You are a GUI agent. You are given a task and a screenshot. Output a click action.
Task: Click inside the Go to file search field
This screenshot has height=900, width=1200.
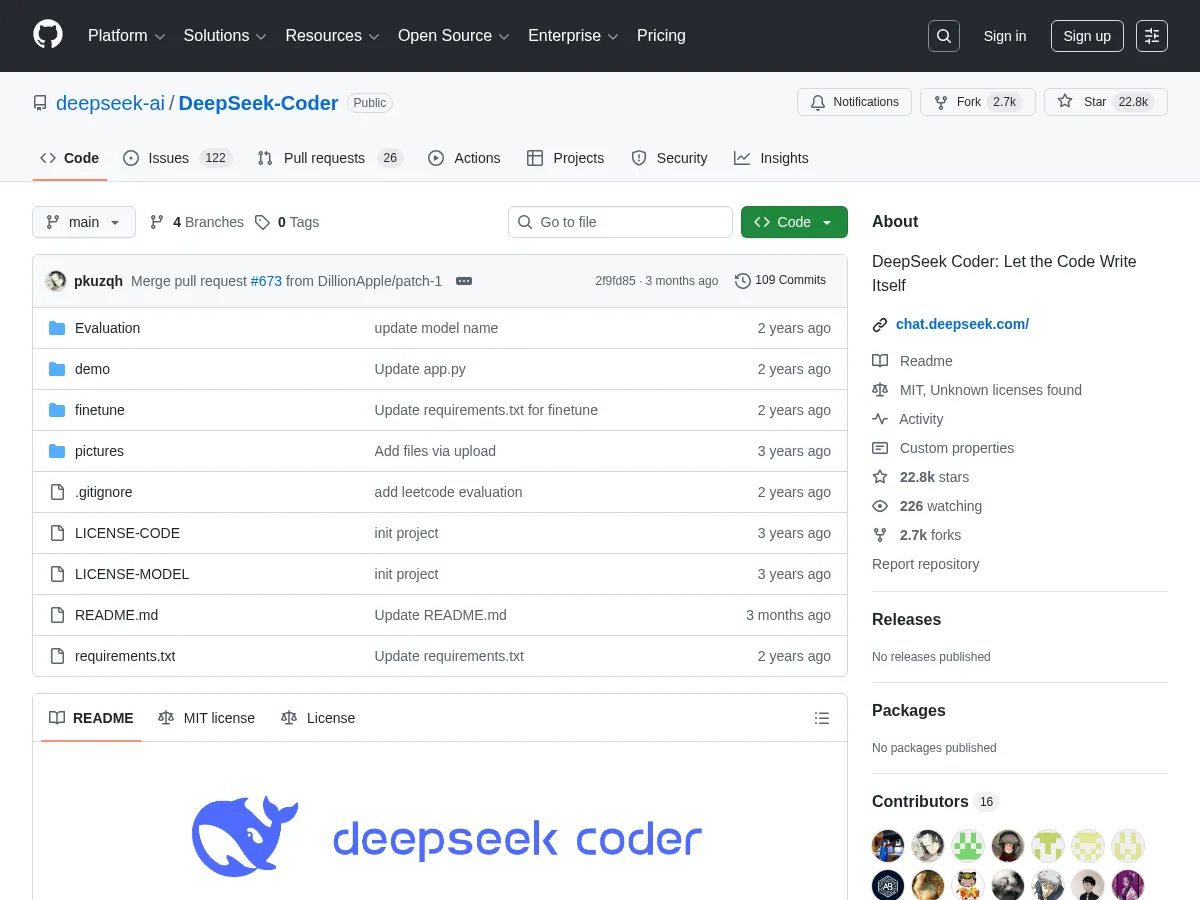(620, 222)
